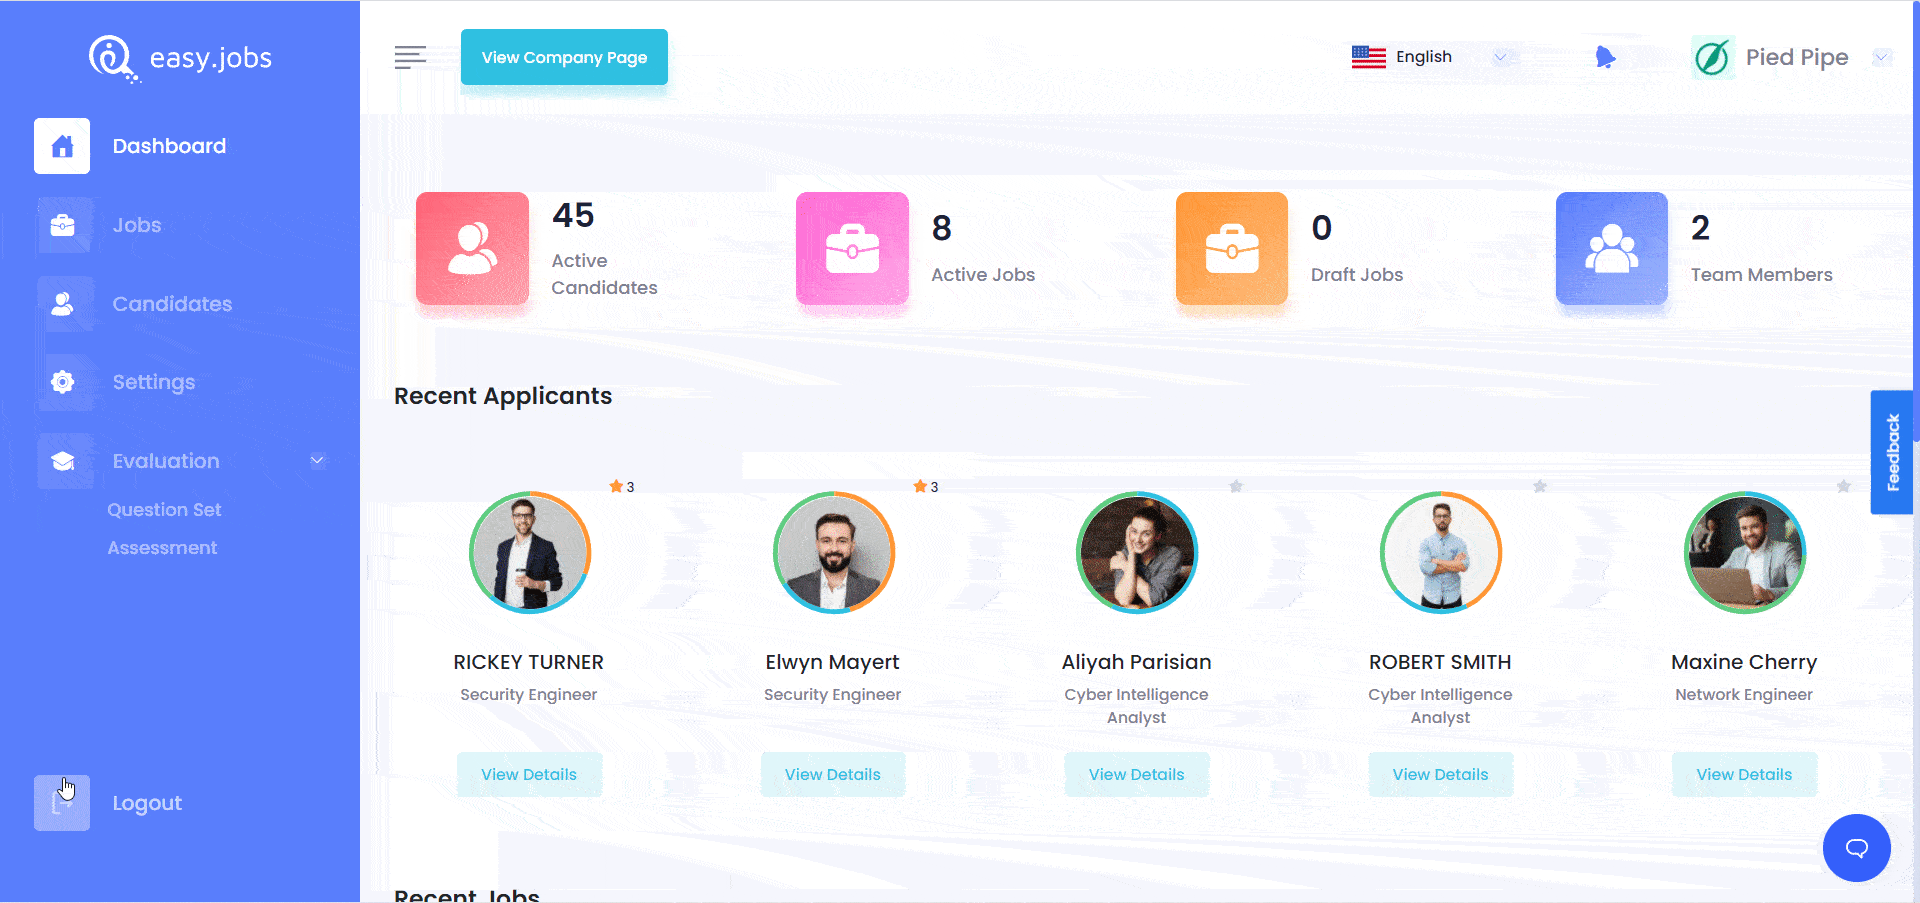Click the grey star on Aliyah Parisian
This screenshot has width=1920, height=903.
(x=1236, y=486)
